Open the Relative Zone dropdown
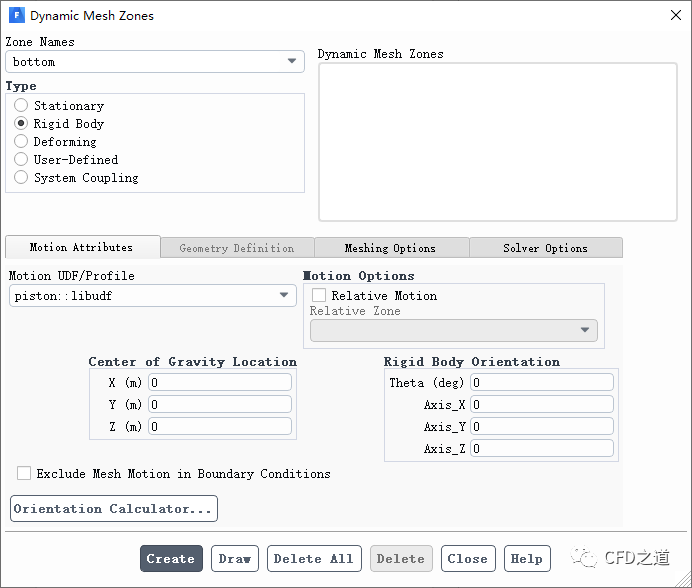 click(454, 331)
